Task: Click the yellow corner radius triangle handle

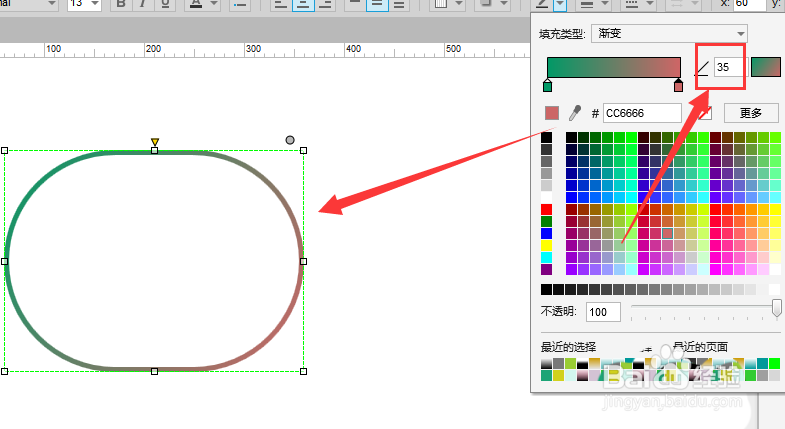Action: pos(155,142)
